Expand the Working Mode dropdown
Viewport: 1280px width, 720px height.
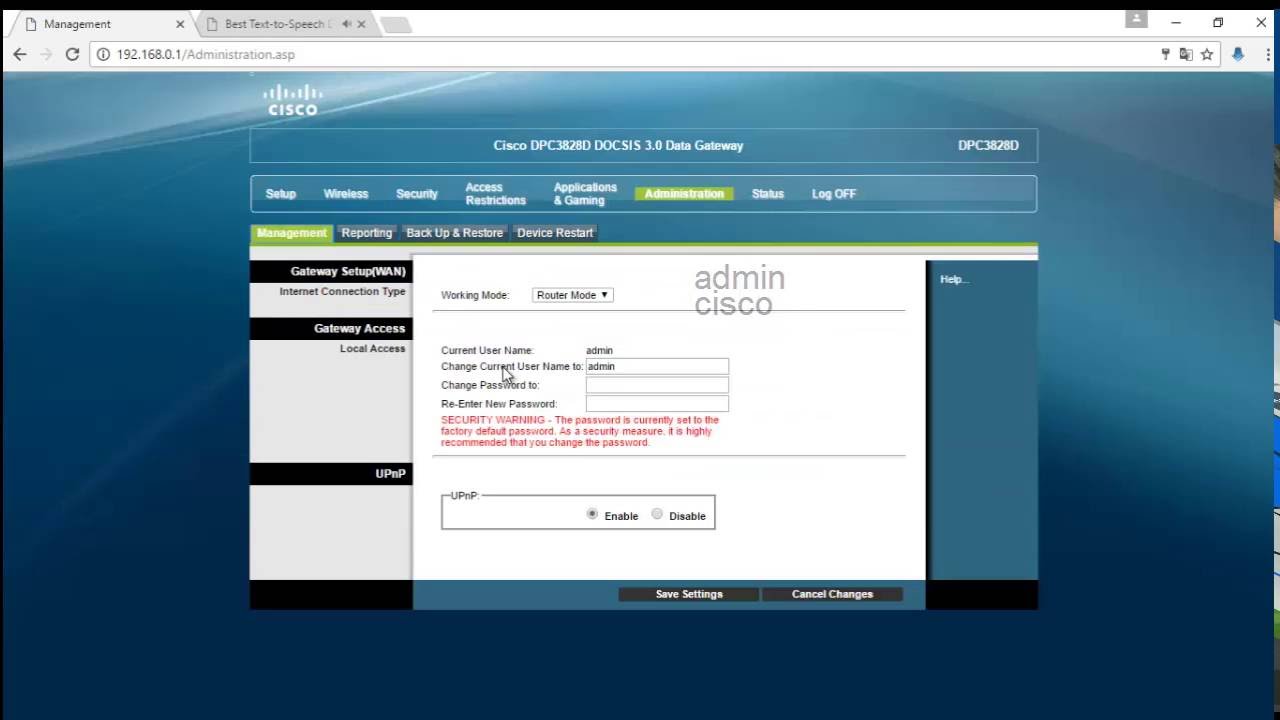573,295
